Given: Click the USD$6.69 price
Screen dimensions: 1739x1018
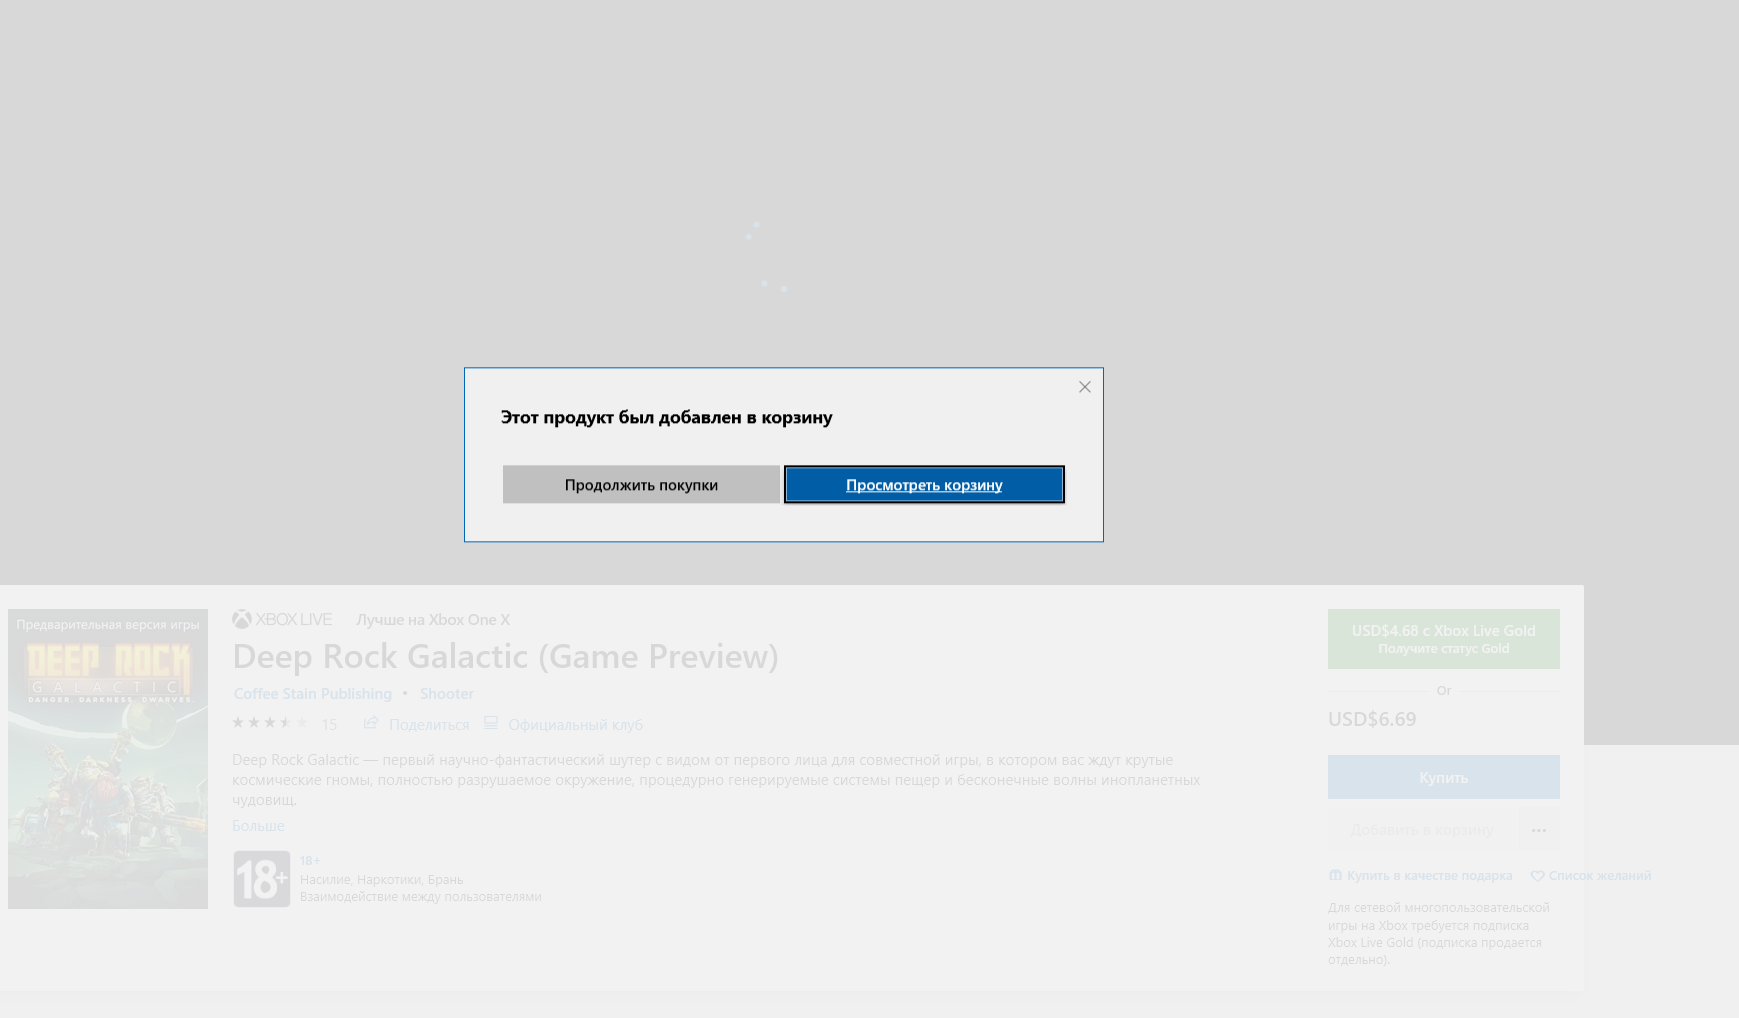Looking at the screenshot, I should point(1372,718).
